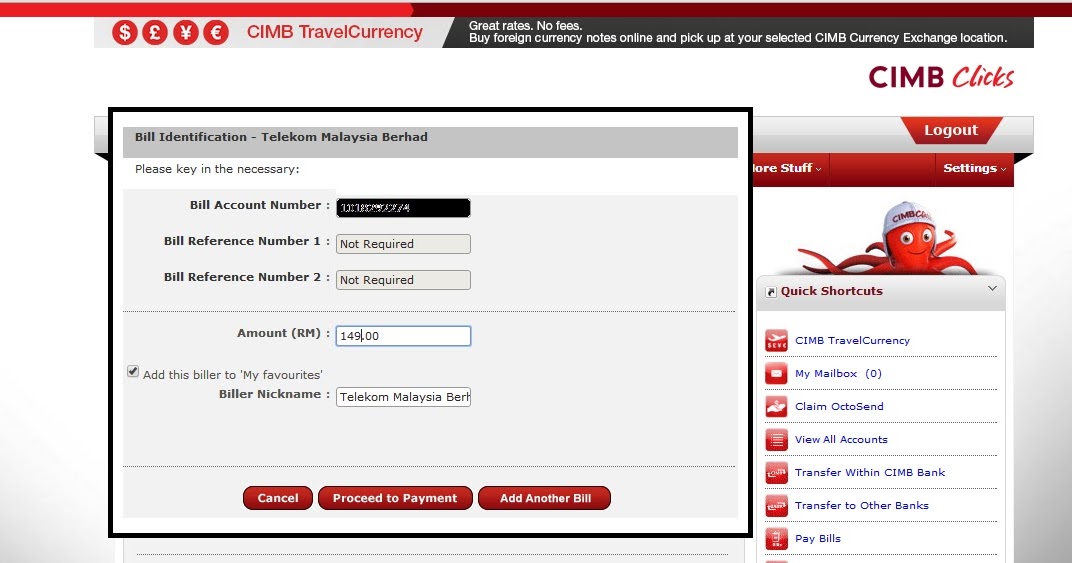Collapse the Quick Shortcuts panel chevron

(x=992, y=289)
